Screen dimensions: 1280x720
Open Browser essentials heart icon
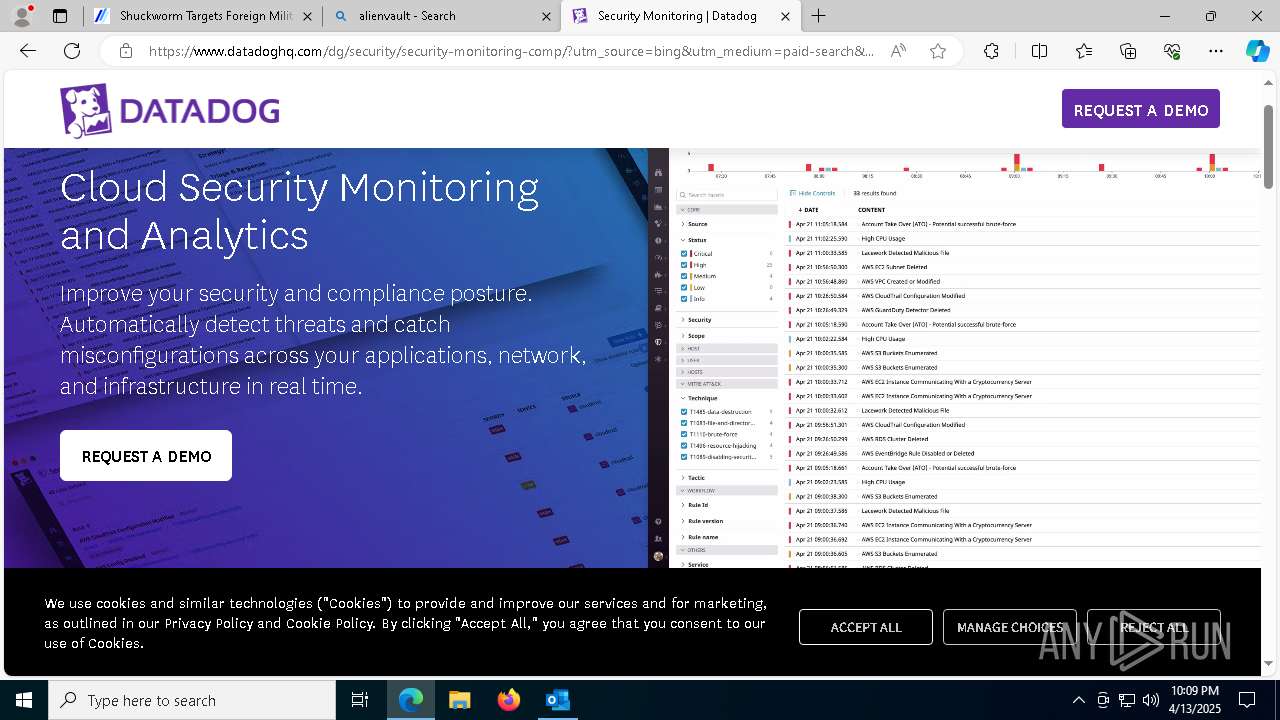coord(1172,51)
